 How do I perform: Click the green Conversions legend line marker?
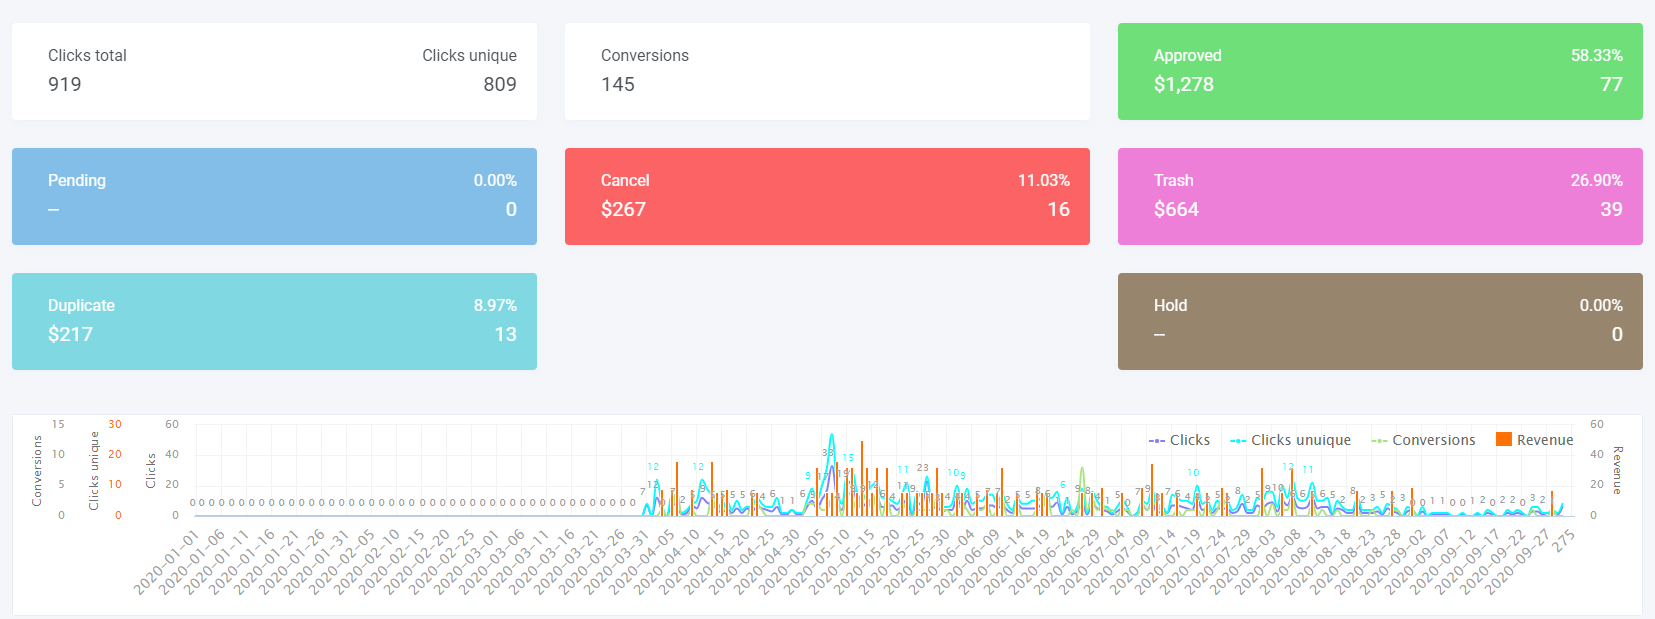[x=1379, y=440]
